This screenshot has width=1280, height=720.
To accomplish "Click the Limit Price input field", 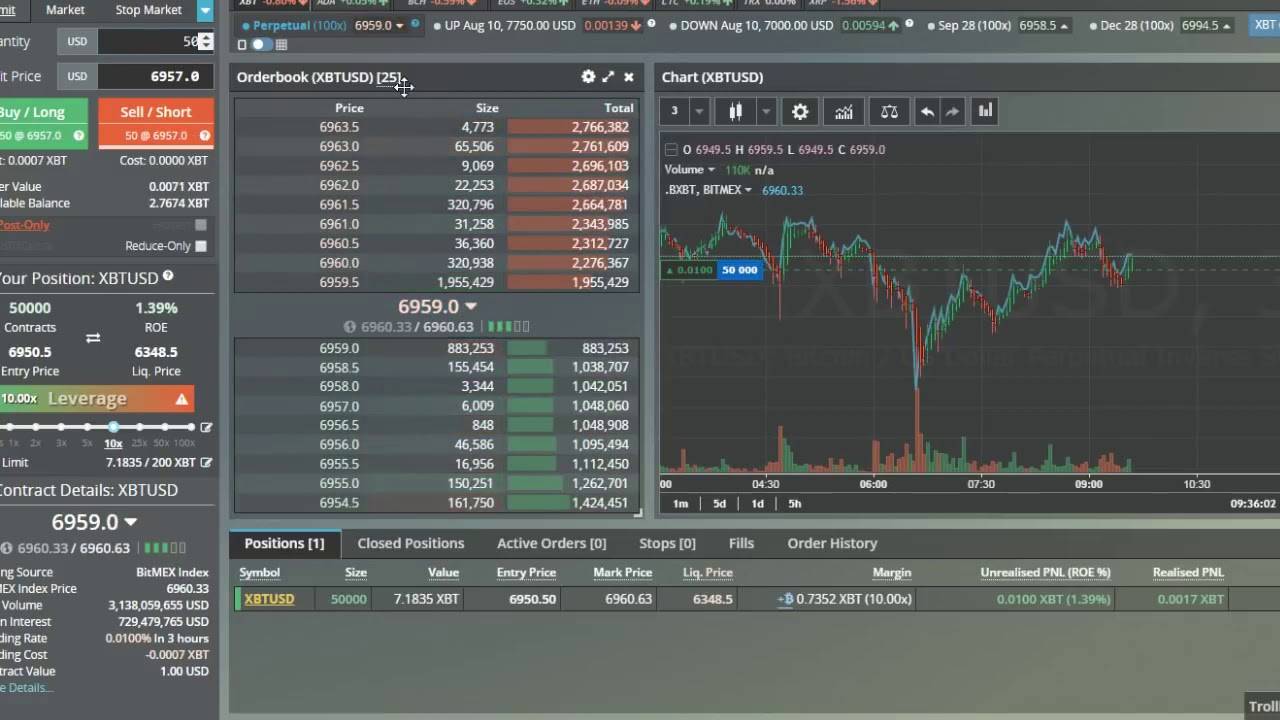I will click(155, 76).
